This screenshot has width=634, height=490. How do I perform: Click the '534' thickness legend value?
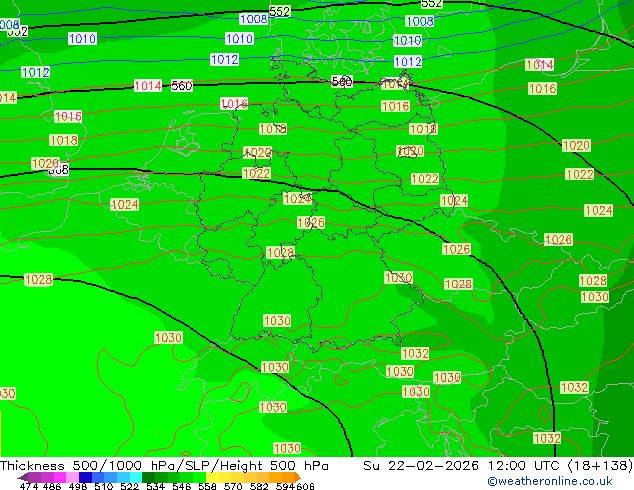155,486
